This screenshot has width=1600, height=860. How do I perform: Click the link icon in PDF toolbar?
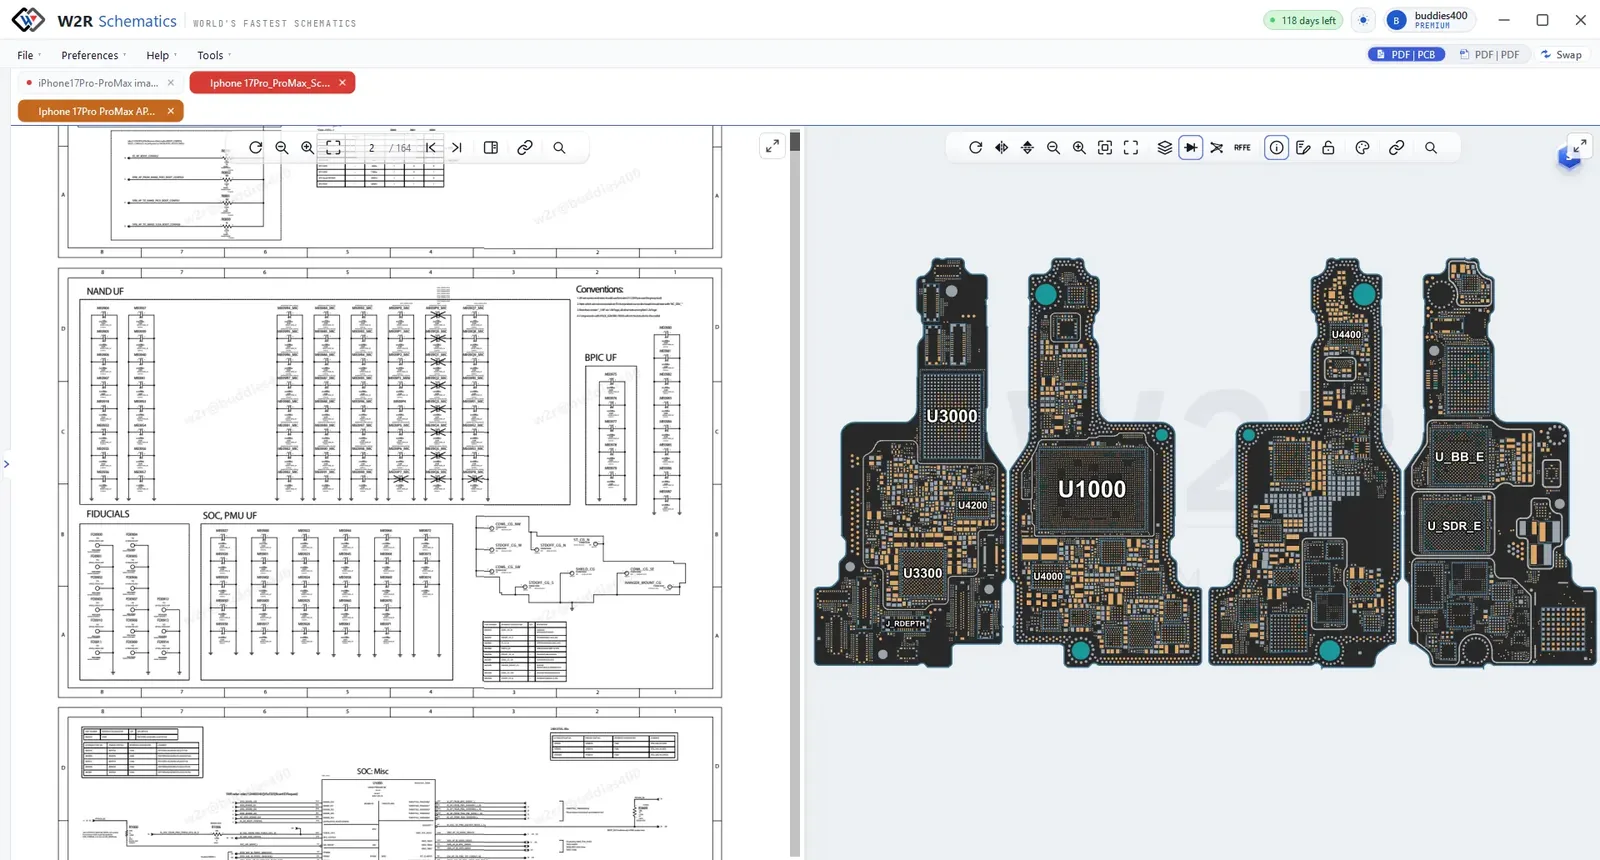pyautogui.click(x=525, y=147)
